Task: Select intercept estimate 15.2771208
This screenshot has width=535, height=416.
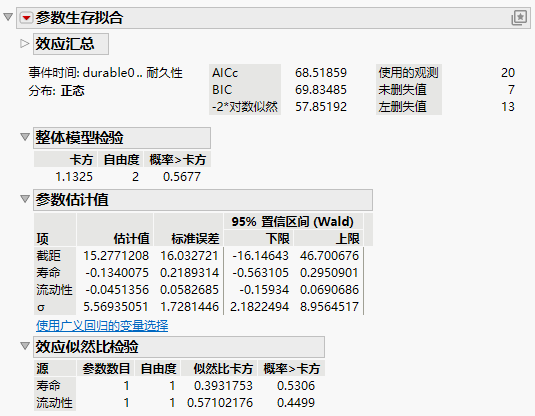Action: pos(116,256)
